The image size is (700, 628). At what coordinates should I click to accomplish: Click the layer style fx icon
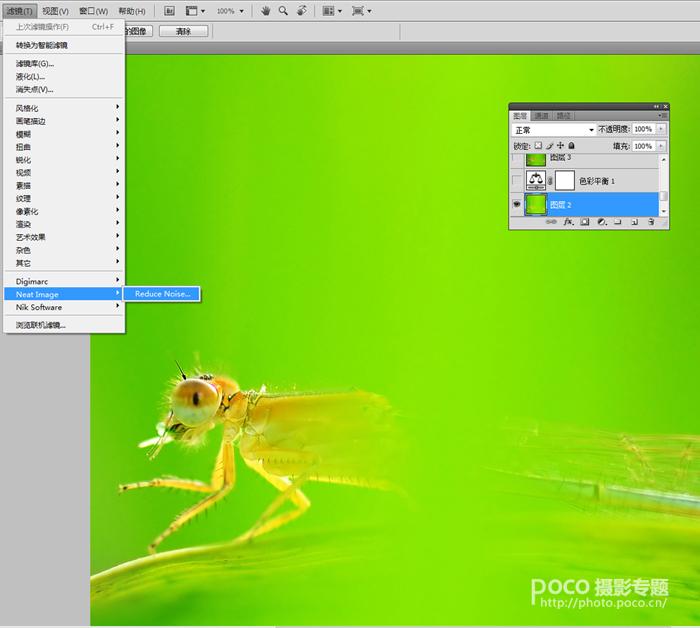tap(567, 223)
